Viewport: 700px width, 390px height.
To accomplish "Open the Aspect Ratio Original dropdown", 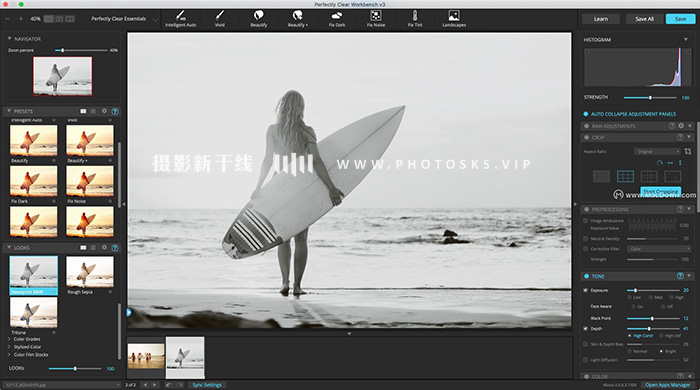I will (x=657, y=152).
